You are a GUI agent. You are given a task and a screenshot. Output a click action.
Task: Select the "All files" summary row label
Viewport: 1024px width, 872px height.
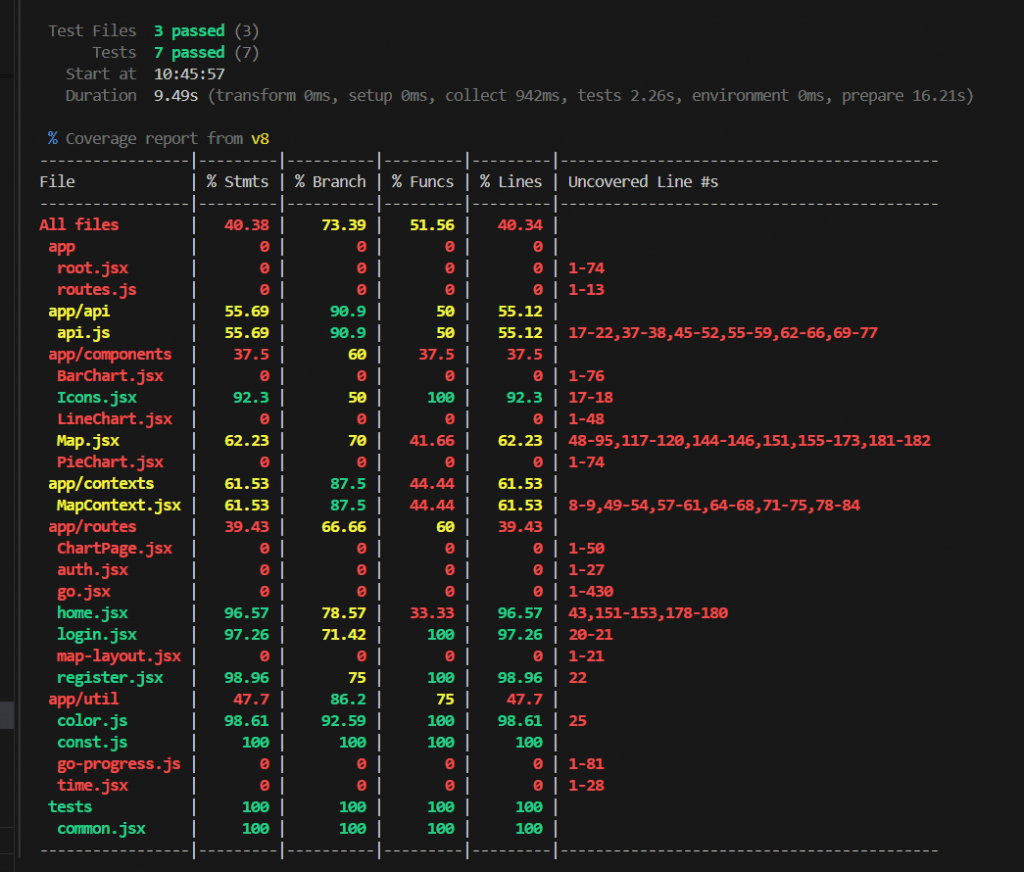click(x=78, y=225)
